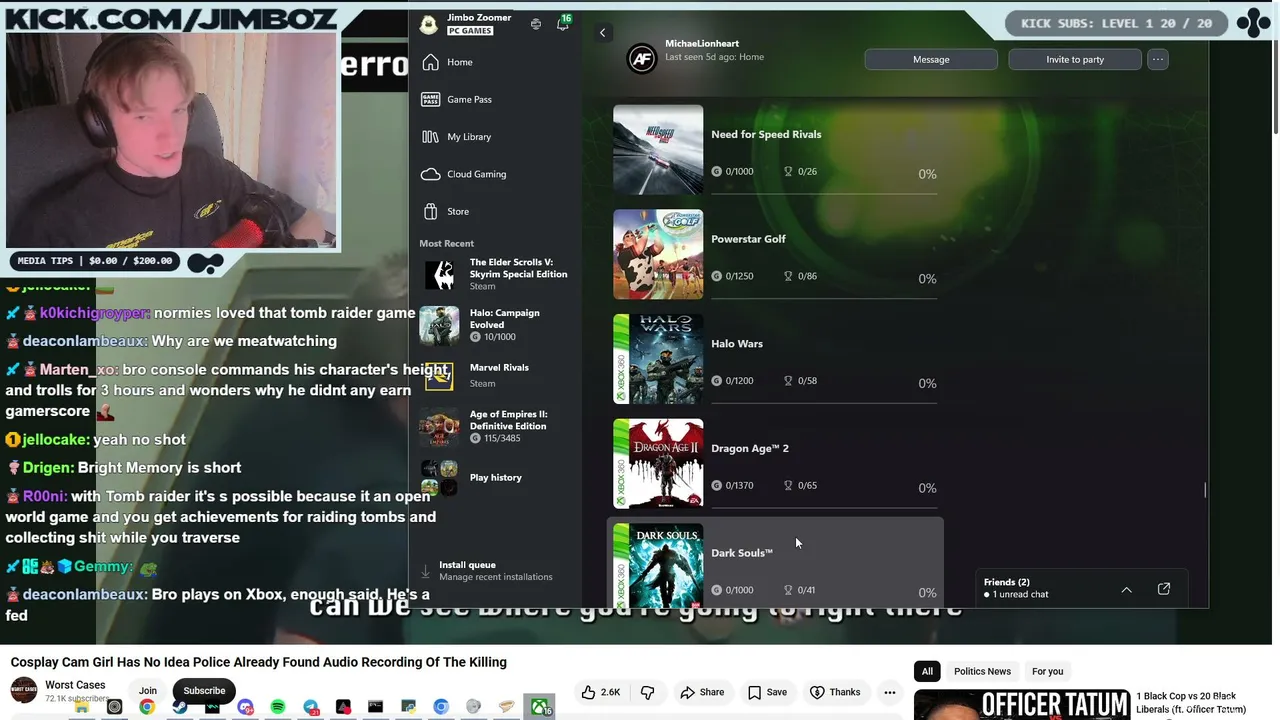Open Spotify from the taskbar
This screenshot has width=1280, height=720.
278,708
